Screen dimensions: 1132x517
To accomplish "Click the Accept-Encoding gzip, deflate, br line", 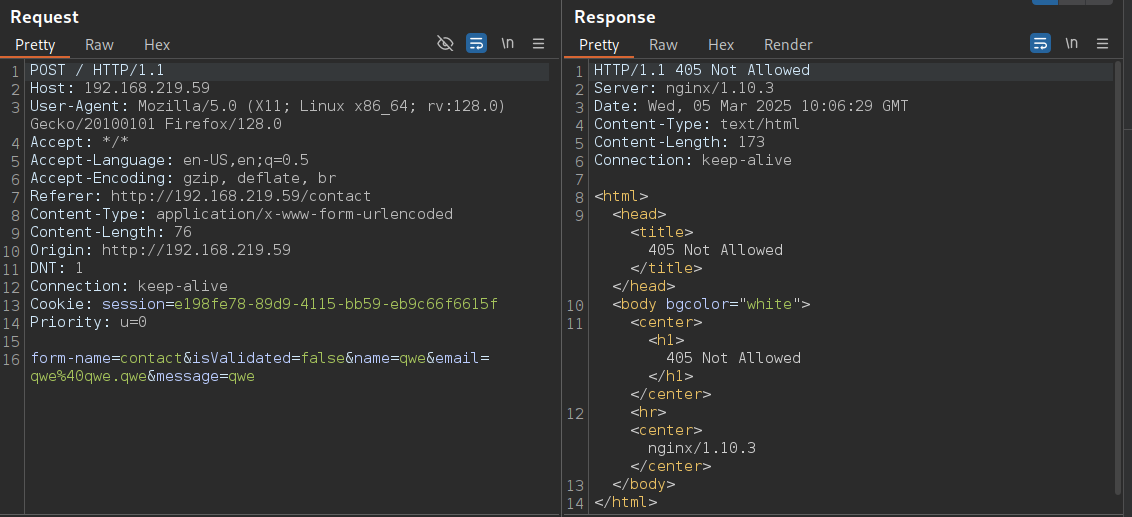I will 183,178.
